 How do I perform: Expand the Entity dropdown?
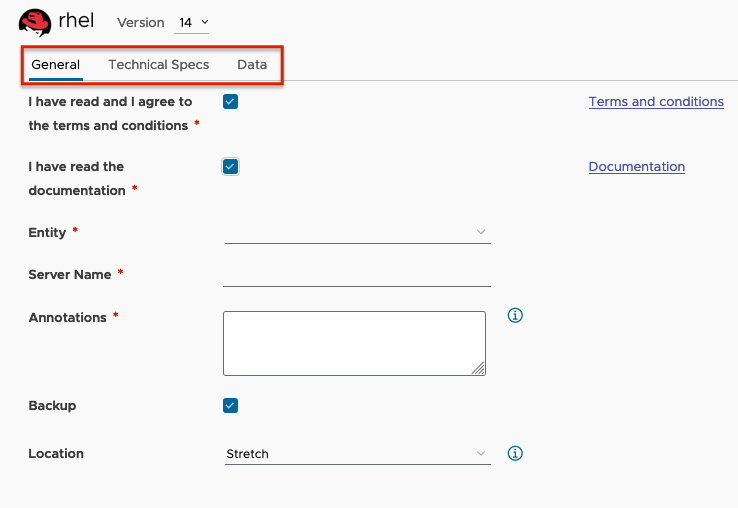[357, 232]
